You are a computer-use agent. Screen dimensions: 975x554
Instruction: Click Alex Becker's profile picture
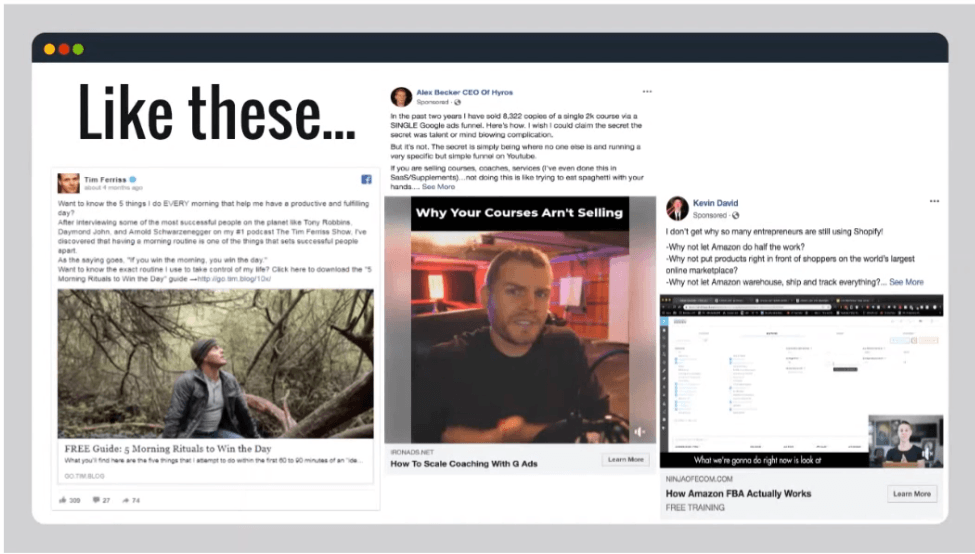401,97
